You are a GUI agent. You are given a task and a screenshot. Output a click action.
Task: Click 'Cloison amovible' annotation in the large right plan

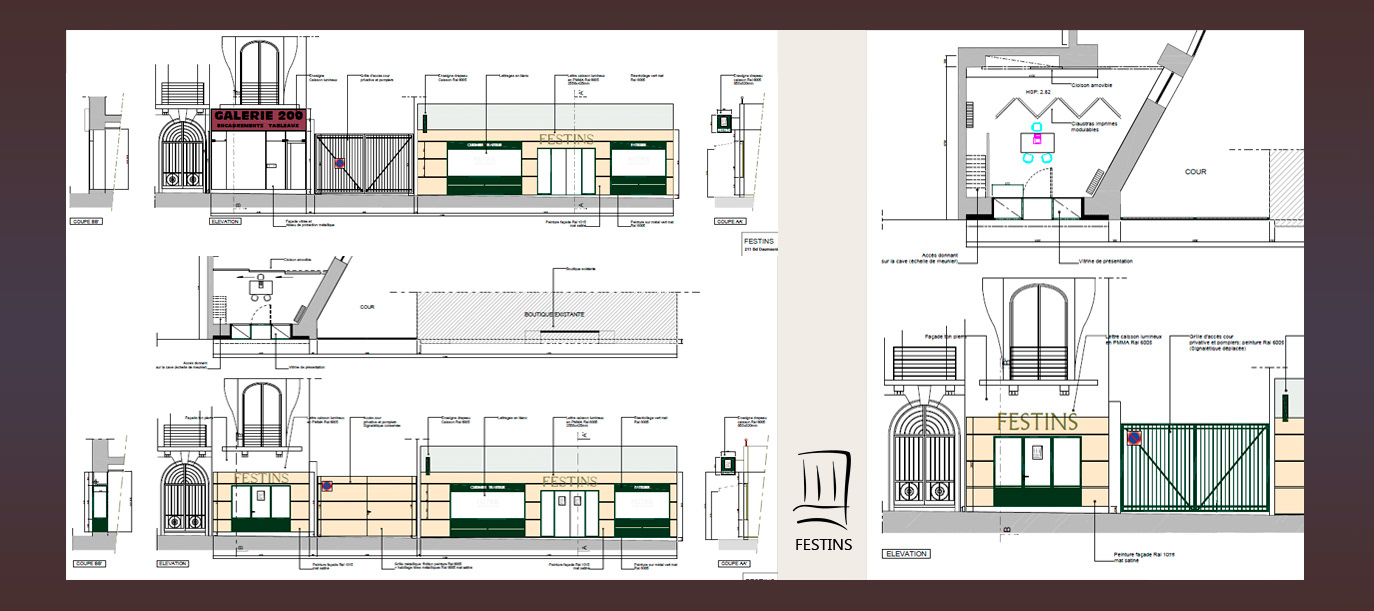[x=1090, y=85]
